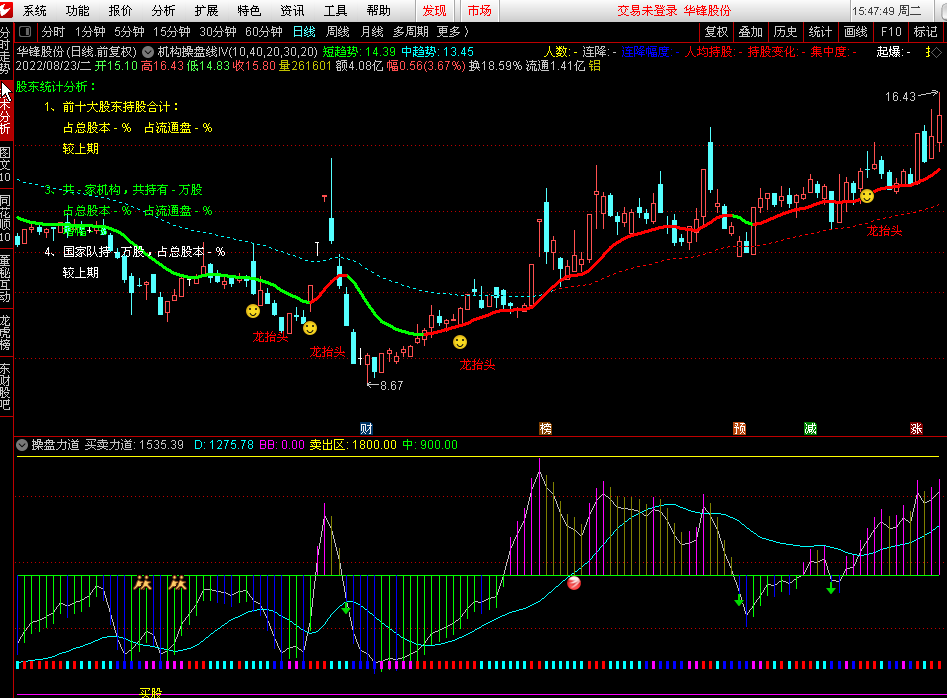Click the 榜 event marker icon
Image resolution: width=947 pixels, height=698 pixels.
[545, 428]
